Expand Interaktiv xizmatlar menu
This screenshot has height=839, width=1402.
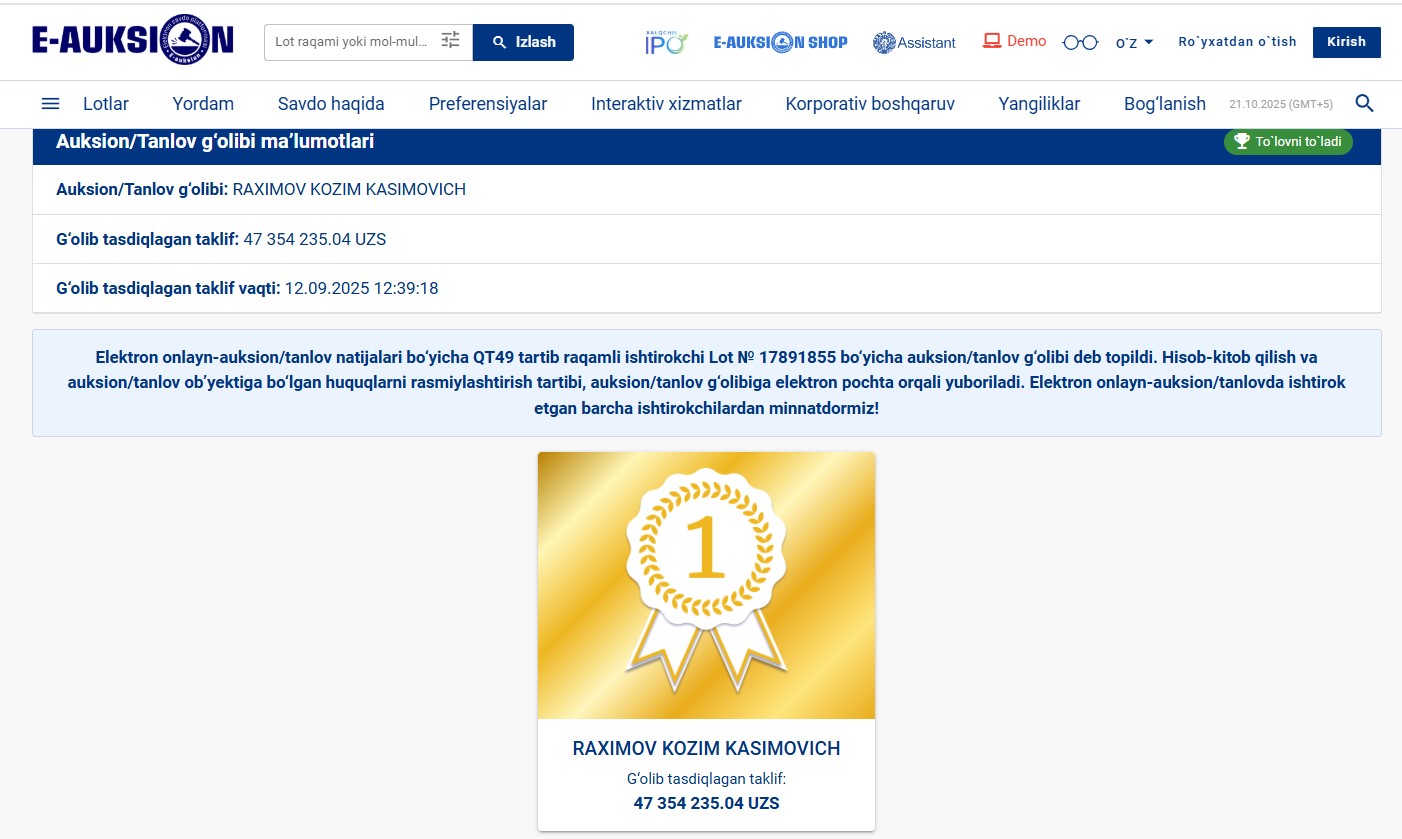point(666,104)
